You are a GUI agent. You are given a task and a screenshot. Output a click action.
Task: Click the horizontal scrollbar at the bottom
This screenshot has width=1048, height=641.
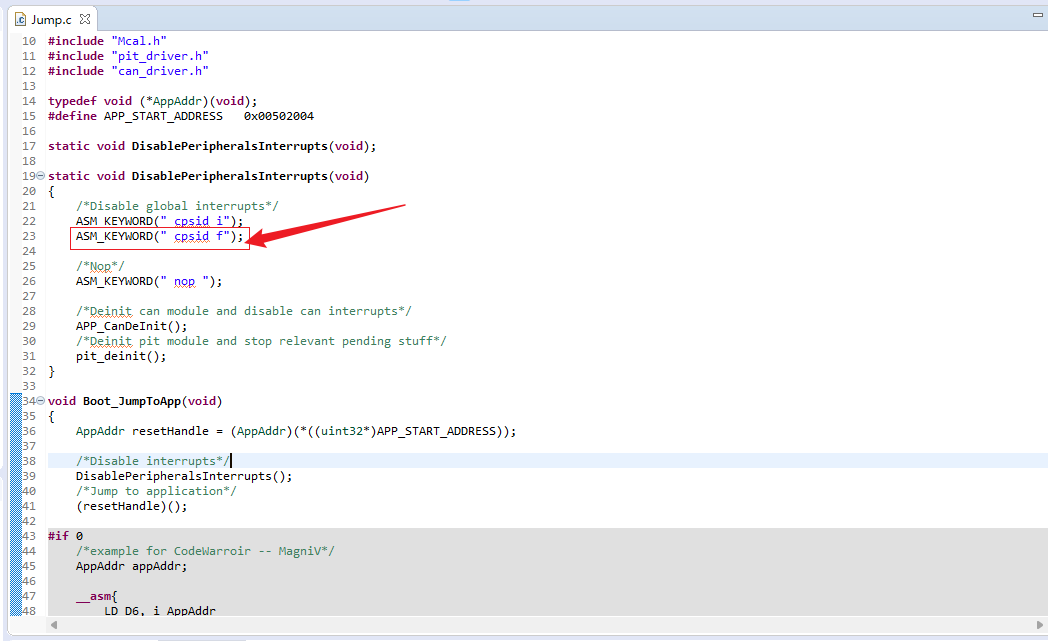click(500, 625)
